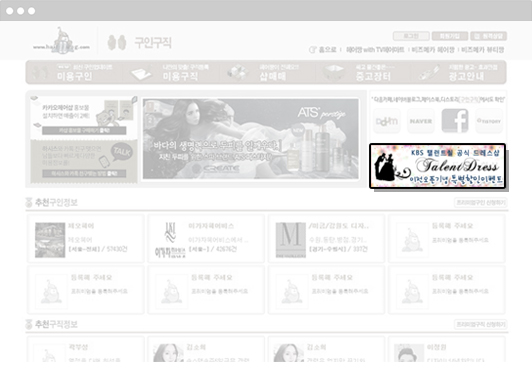The width and height of the screenshot is (532, 368).
Task: Click the site mascot logo in header
Action: [62, 41]
